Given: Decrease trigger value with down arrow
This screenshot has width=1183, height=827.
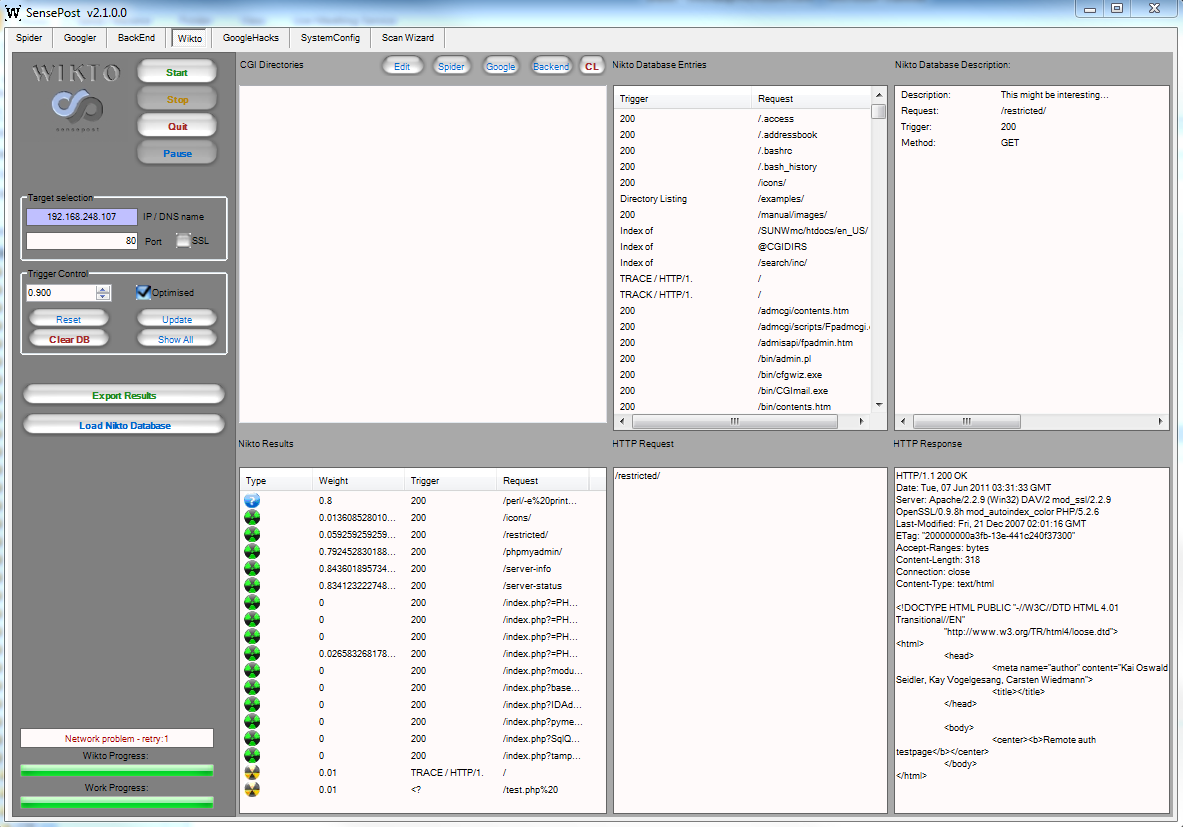Looking at the screenshot, I should click(x=103, y=297).
